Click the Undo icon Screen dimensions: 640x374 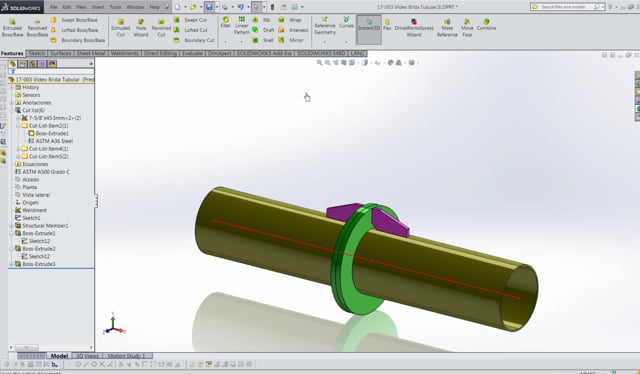coord(240,7)
